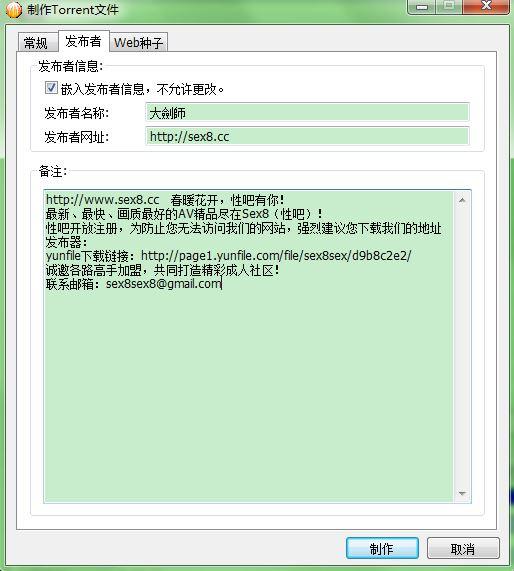The width and height of the screenshot is (514, 571).
Task: Click the scrollbar down arrow in 备注 box
Action: click(462, 493)
